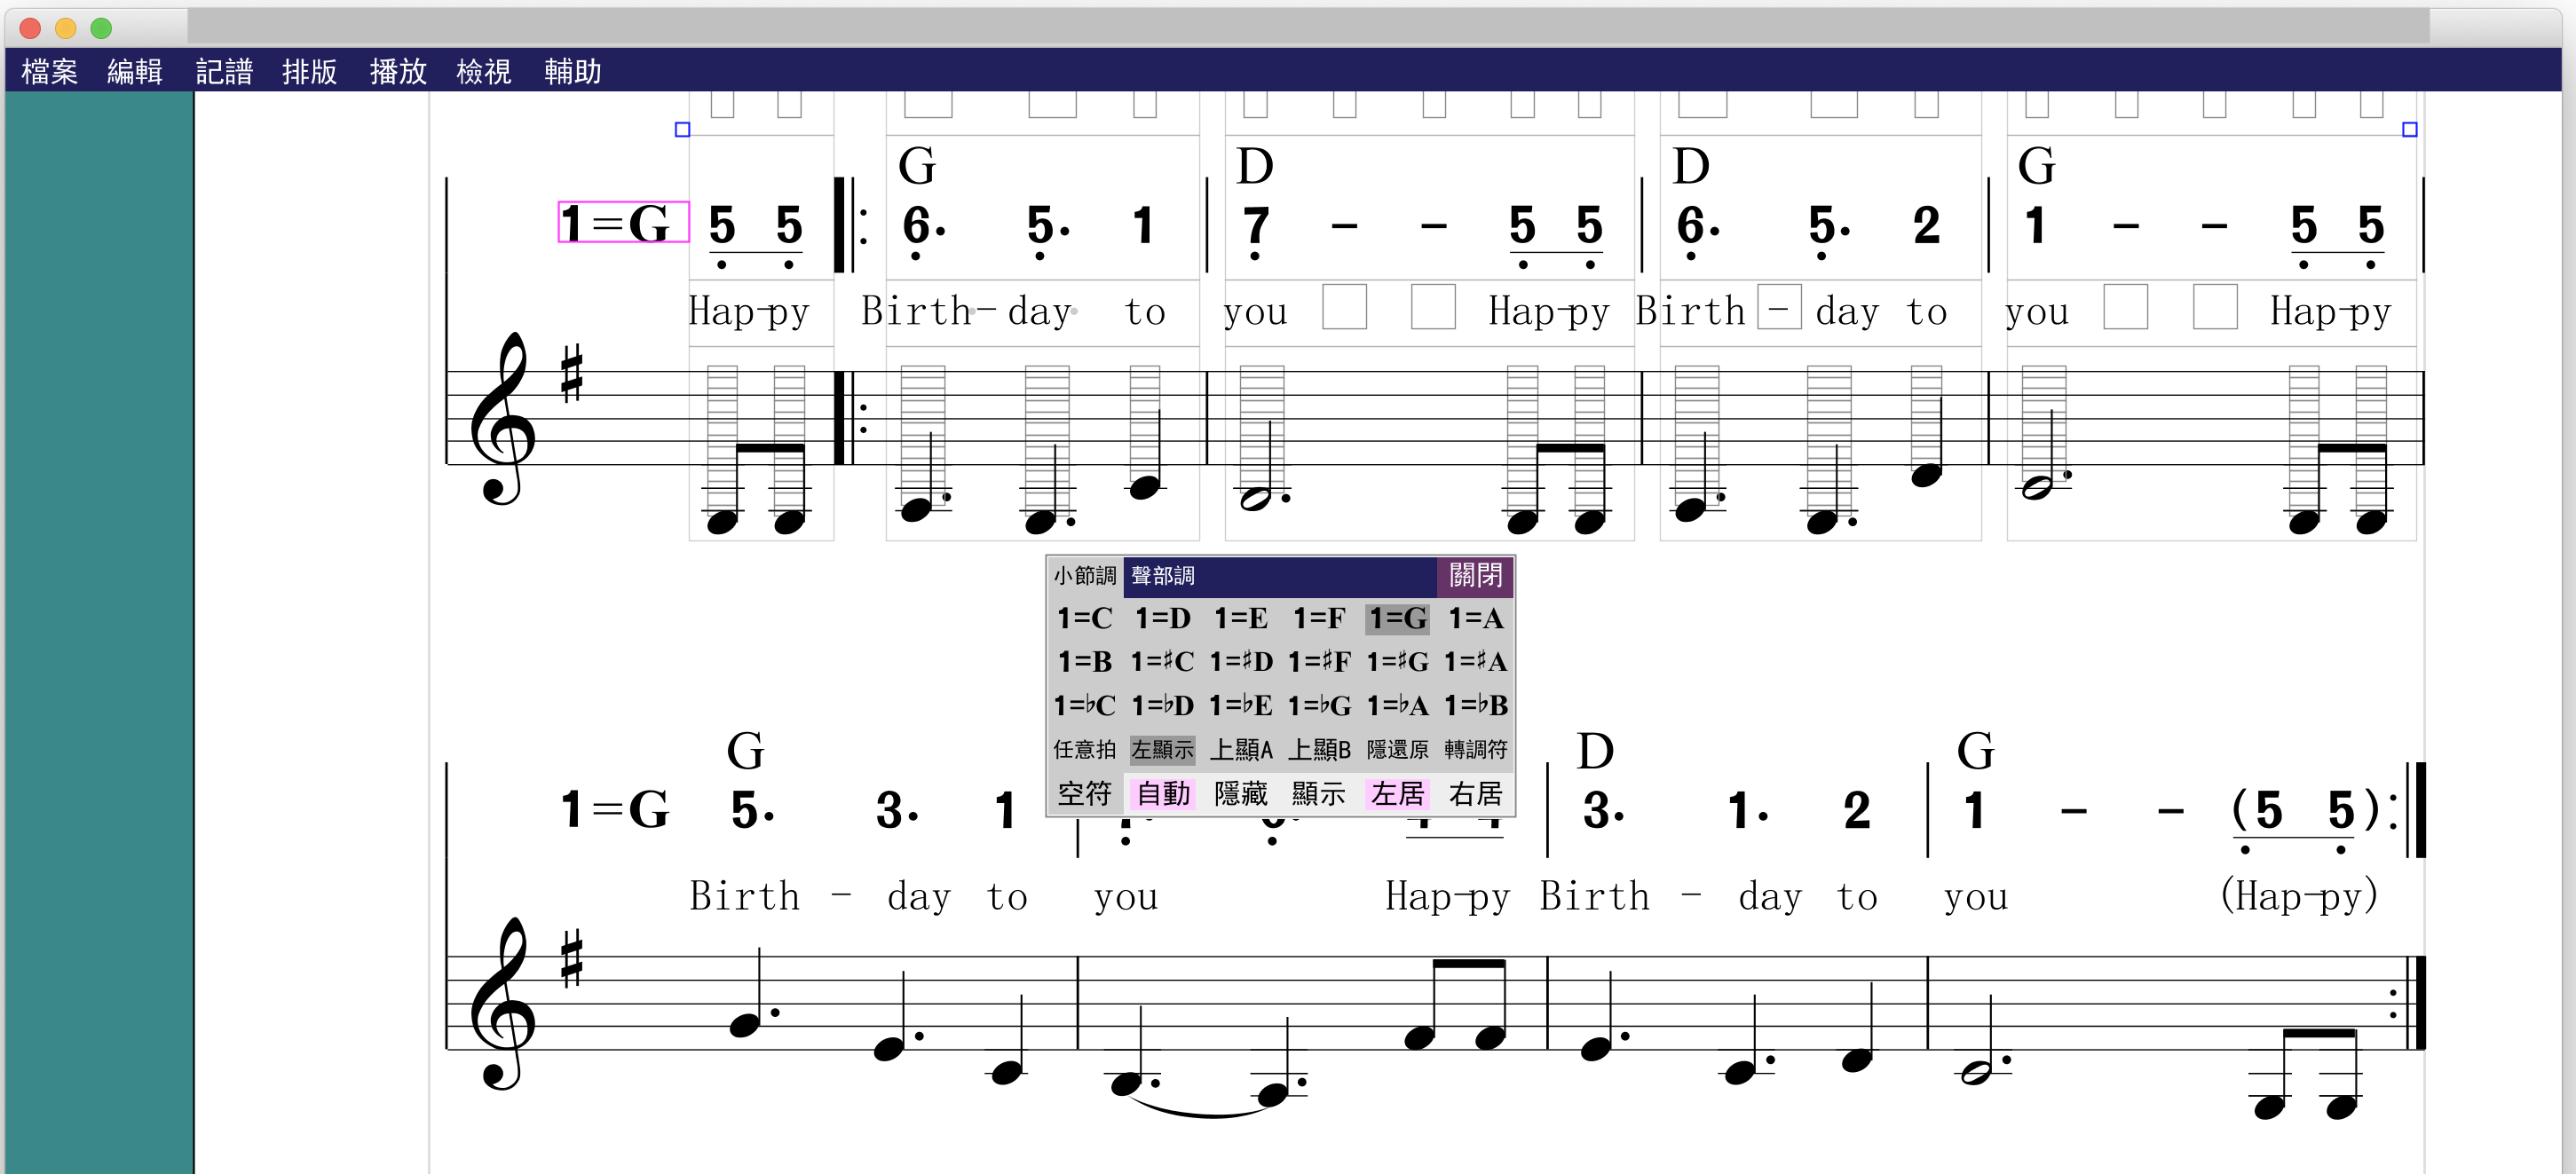Choose key 1=♭E in the panel
Screen dimensions: 2576x1174
coord(1241,706)
